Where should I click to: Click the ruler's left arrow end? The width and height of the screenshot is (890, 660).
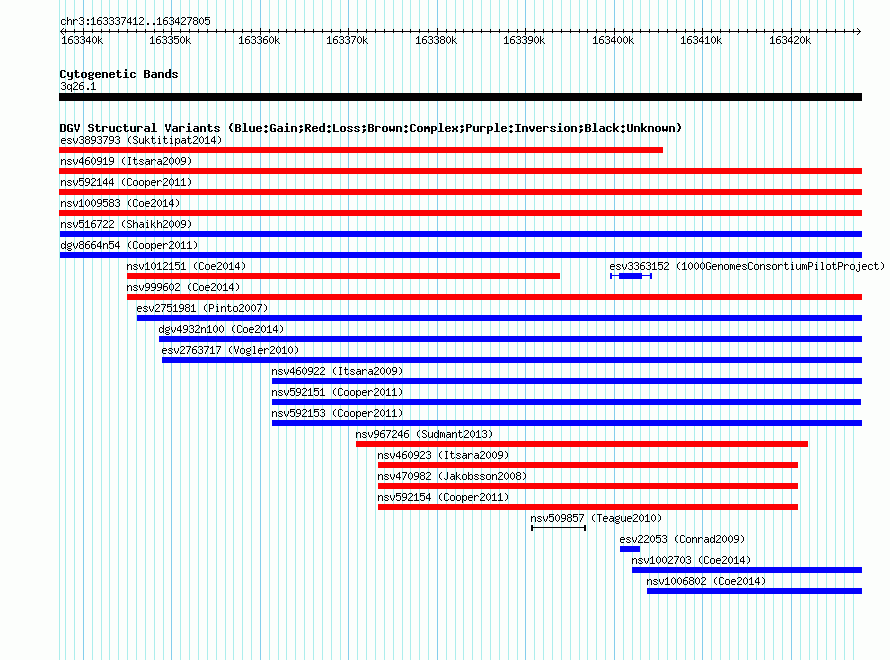(62, 31)
